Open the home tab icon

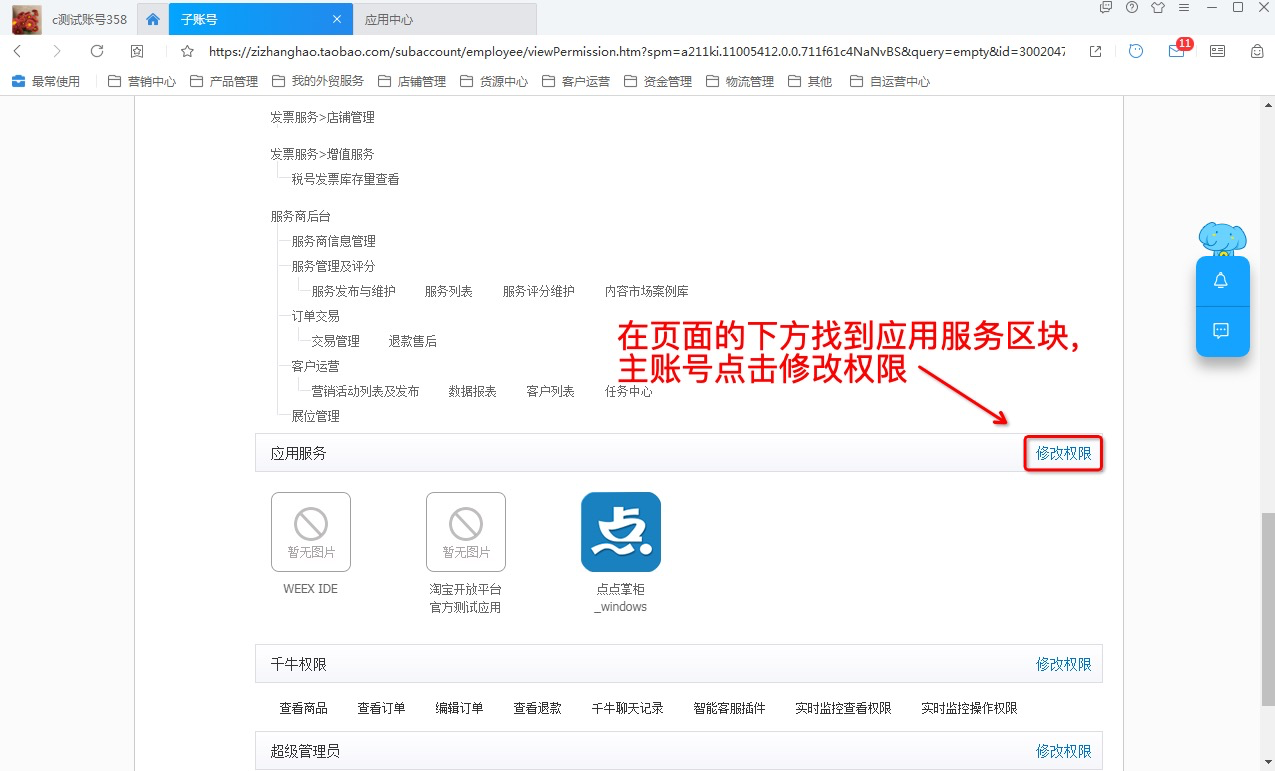(x=153, y=19)
